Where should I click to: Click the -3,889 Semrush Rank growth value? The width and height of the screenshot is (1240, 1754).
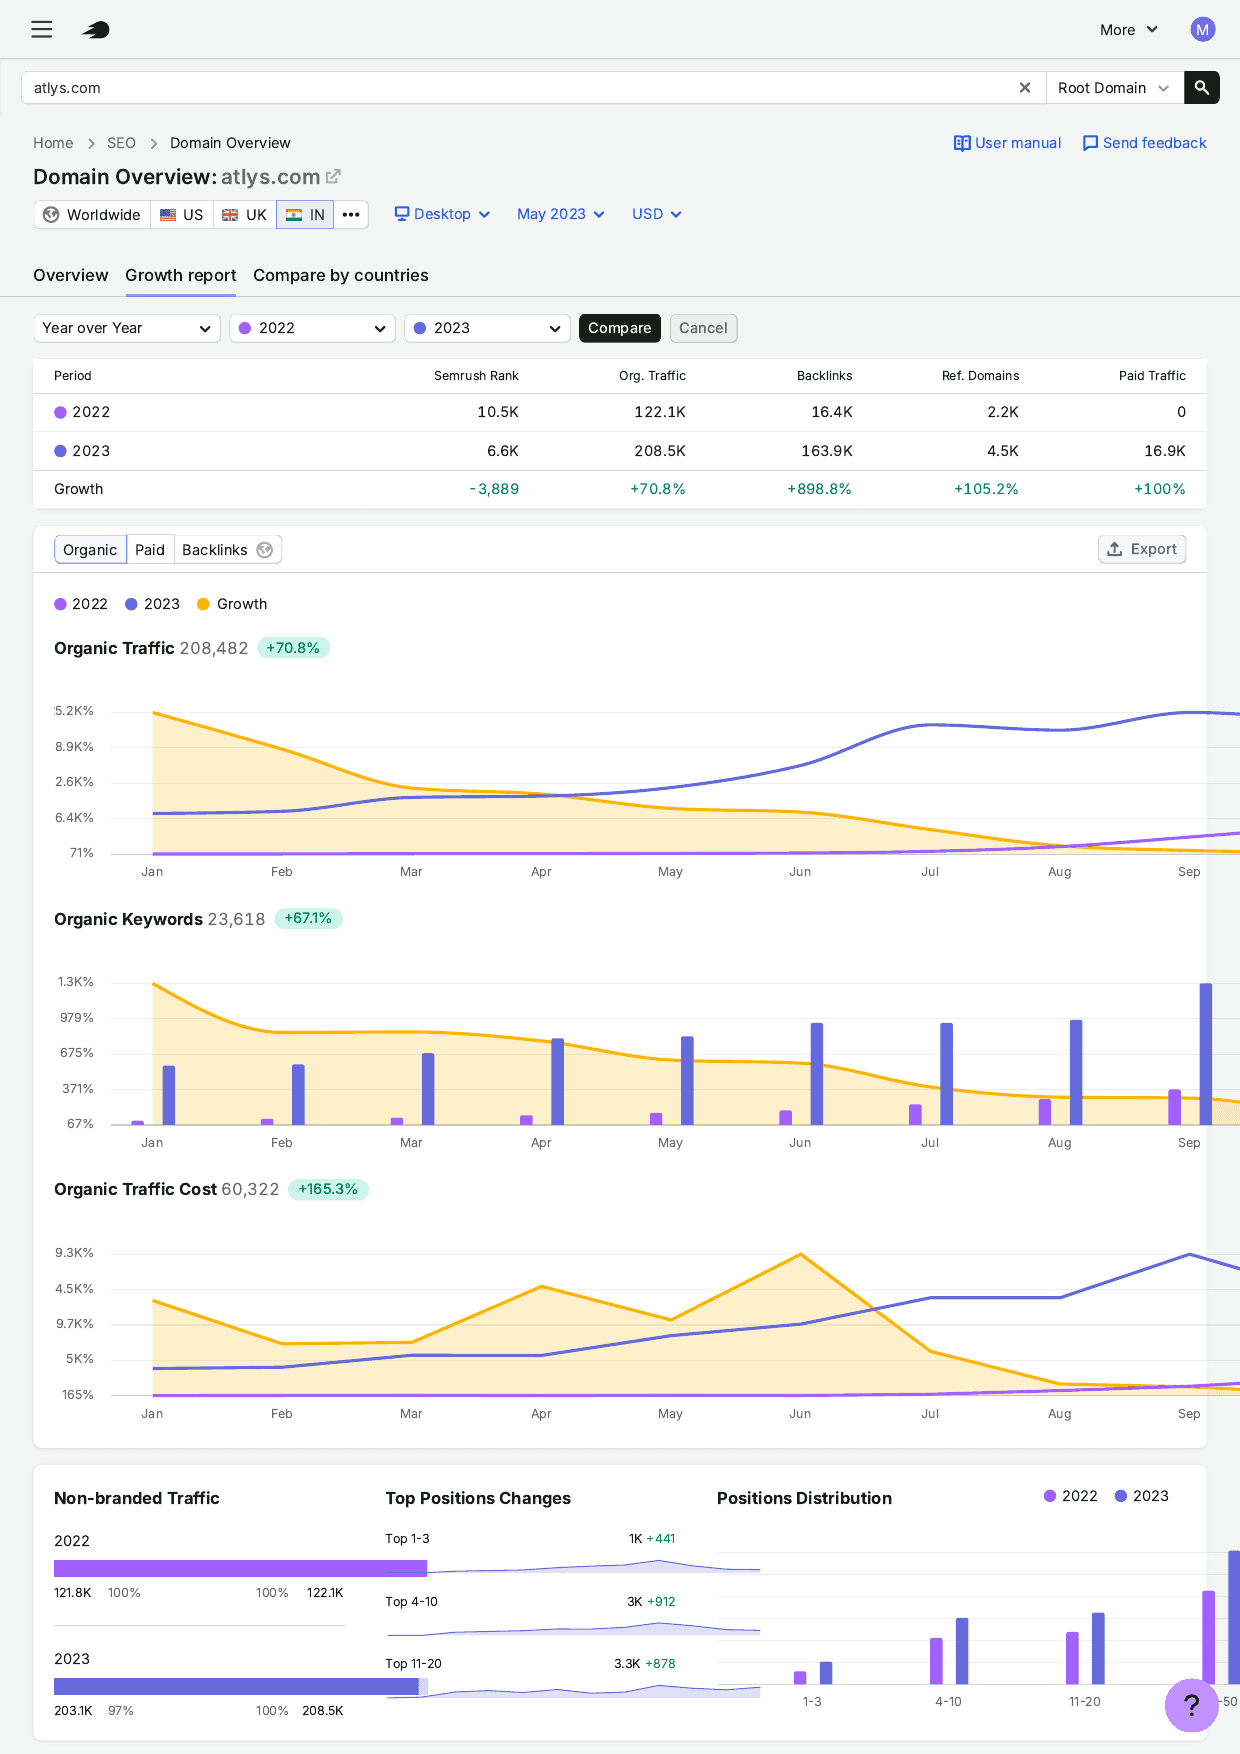pyautogui.click(x=494, y=489)
